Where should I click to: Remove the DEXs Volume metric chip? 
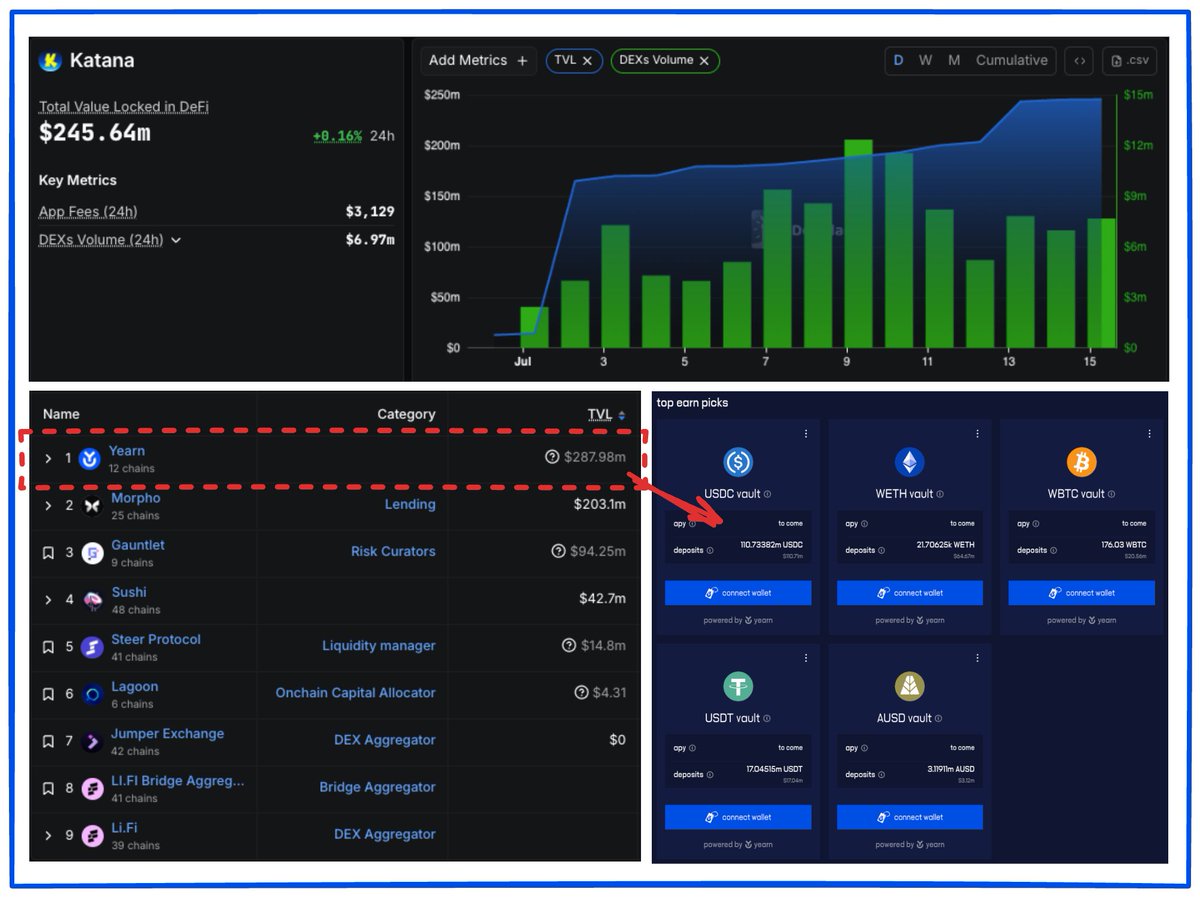(x=704, y=61)
